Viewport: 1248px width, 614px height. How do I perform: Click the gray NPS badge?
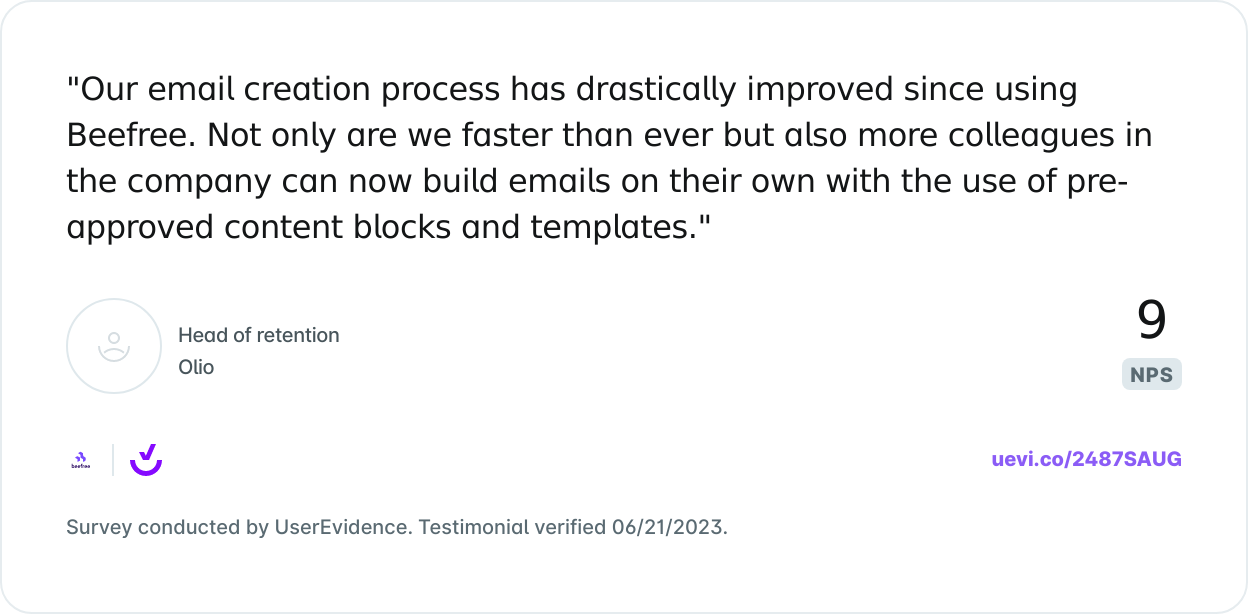click(1151, 375)
